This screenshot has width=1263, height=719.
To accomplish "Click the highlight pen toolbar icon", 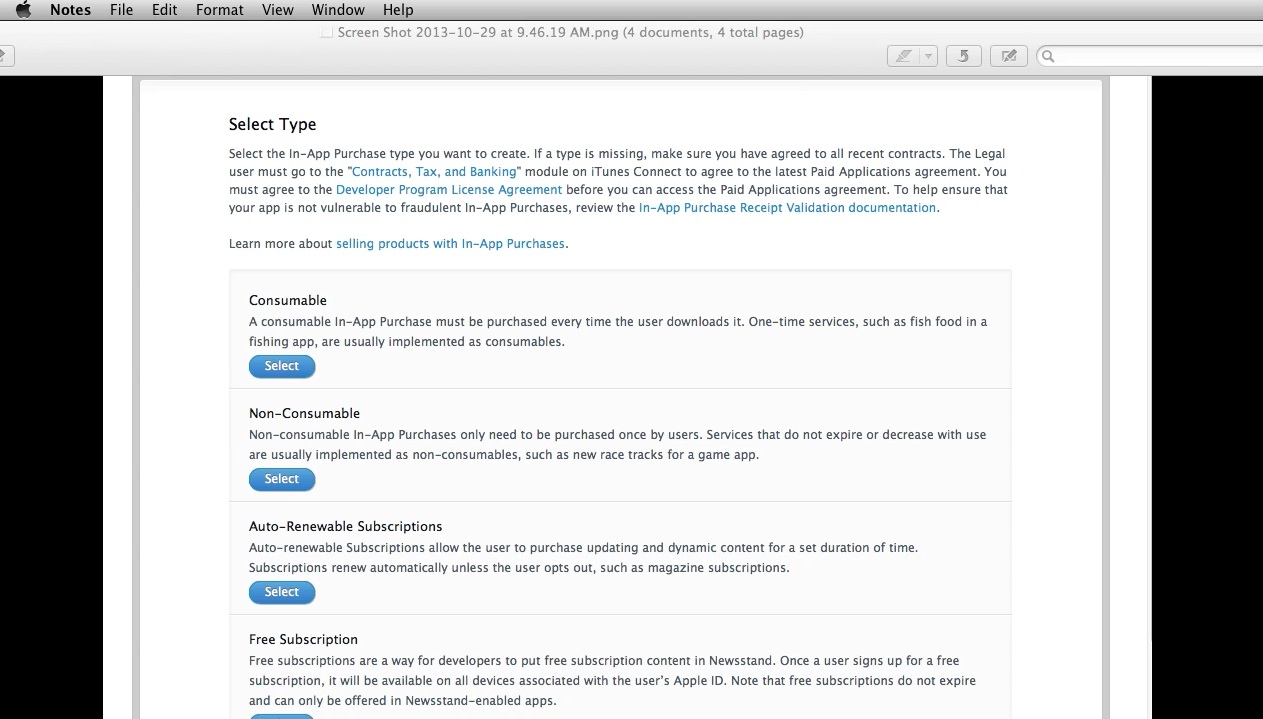I will pos(903,56).
